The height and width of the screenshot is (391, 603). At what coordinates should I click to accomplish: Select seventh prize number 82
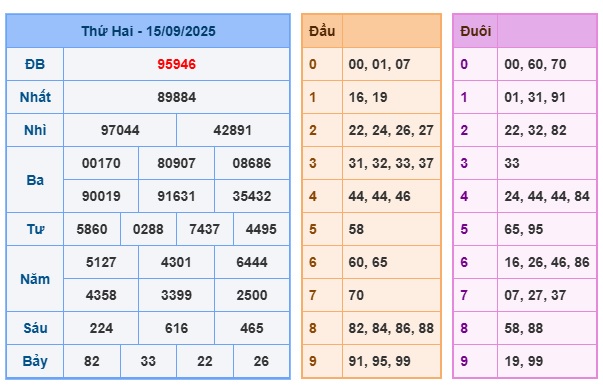click(92, 362)
